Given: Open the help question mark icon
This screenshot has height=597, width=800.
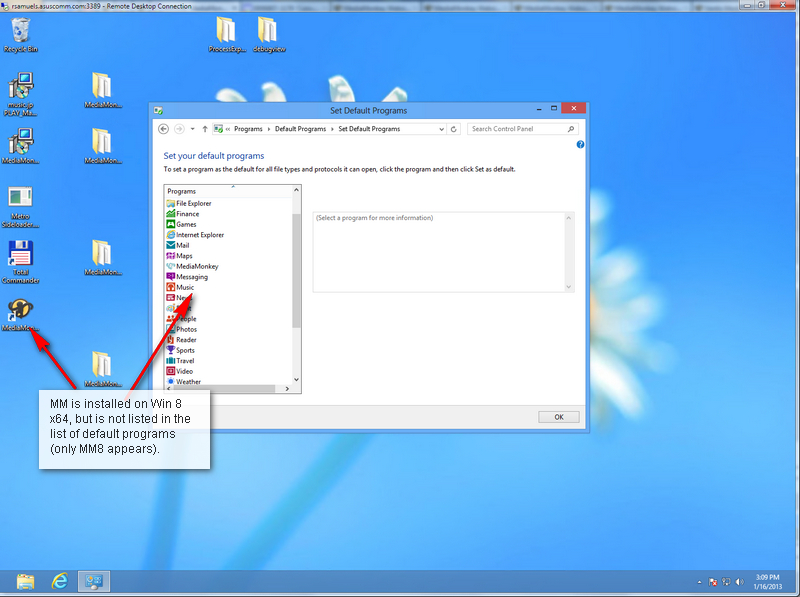Looking at the screenshot, I should [x=580, y=145].
